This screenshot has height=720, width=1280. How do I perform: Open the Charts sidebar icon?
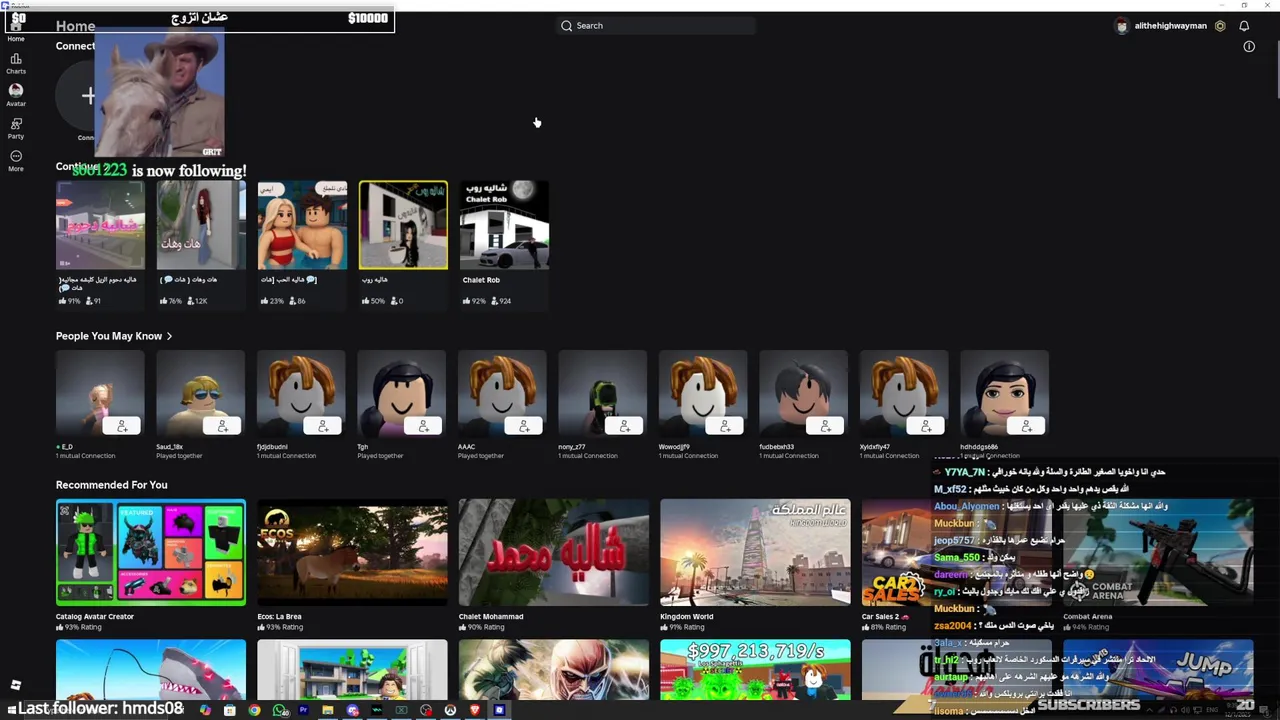click(16, 64)
